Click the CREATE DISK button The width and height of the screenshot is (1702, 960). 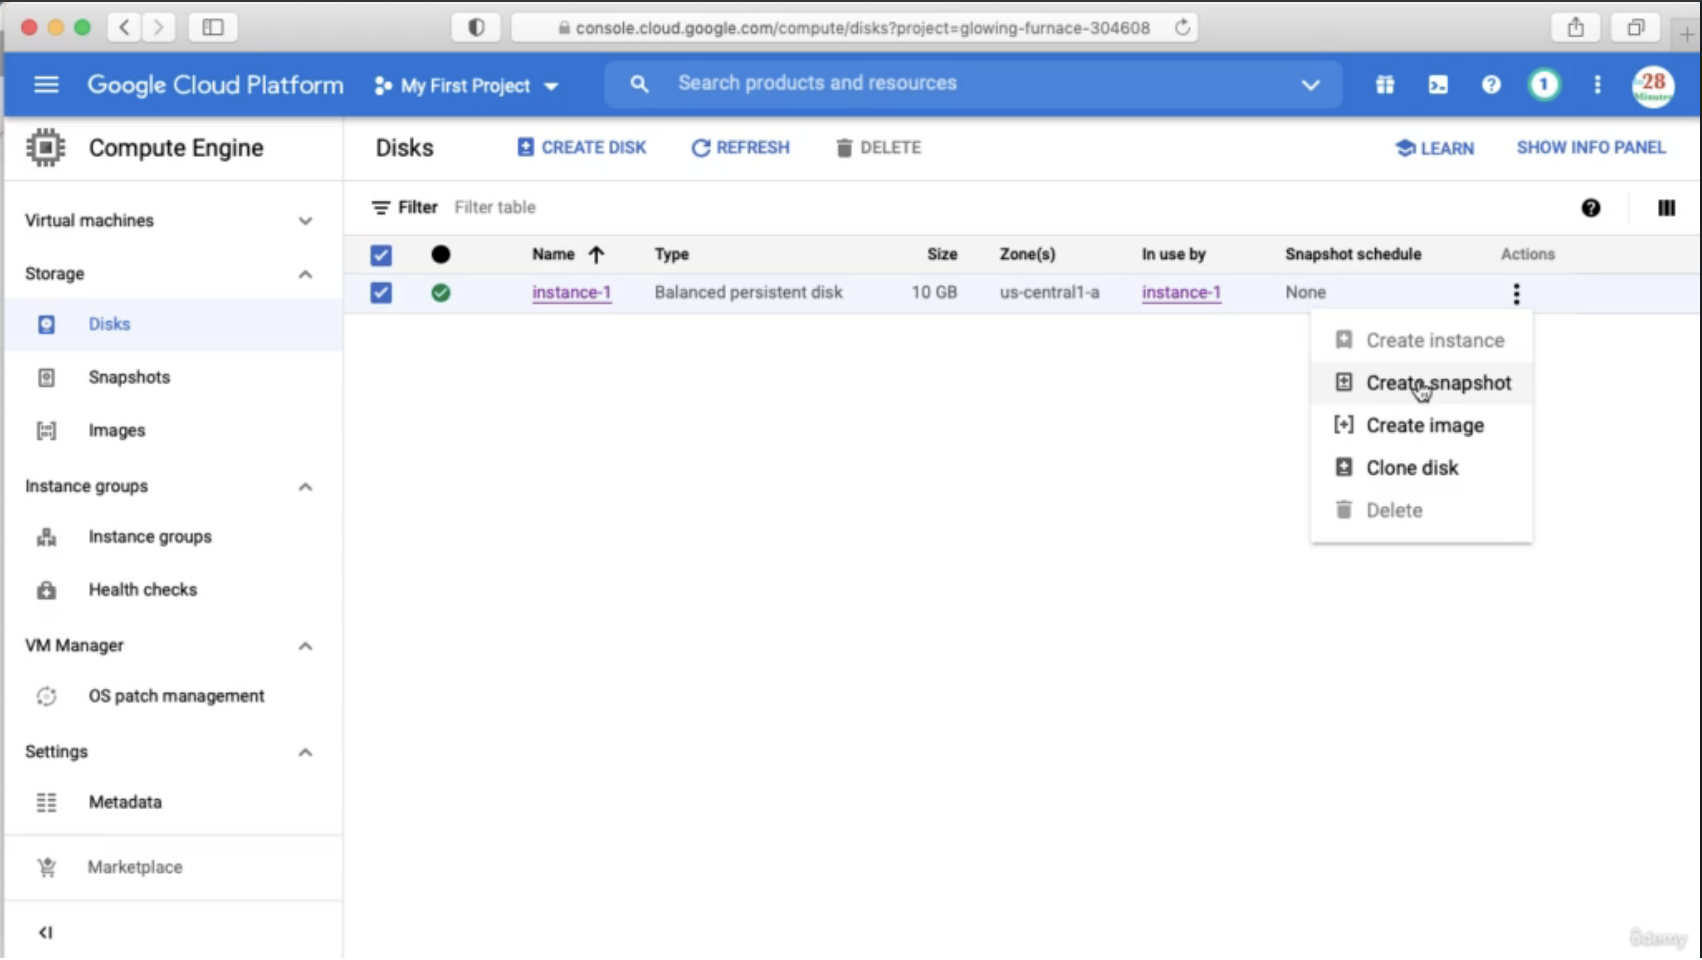(x=582, y=147)
